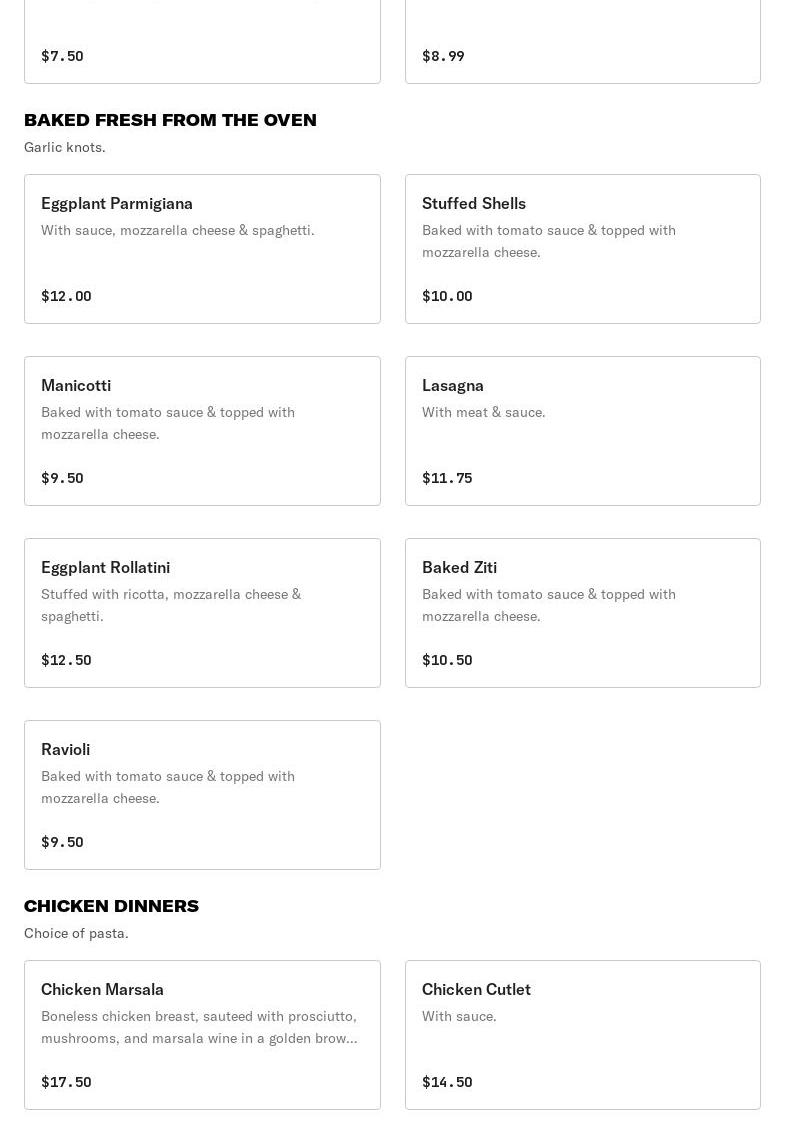Click the Baked Fresh From The Oven heading

(170, 120)
